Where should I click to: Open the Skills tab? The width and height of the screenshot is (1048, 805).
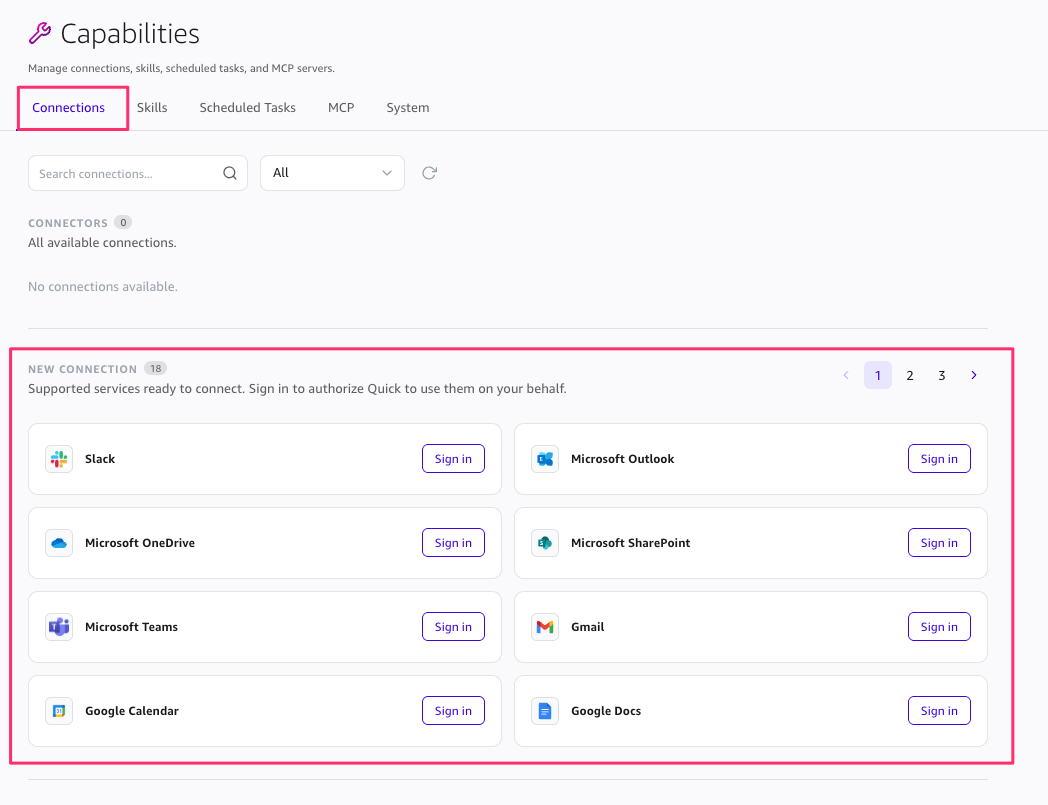coord(152,108)
